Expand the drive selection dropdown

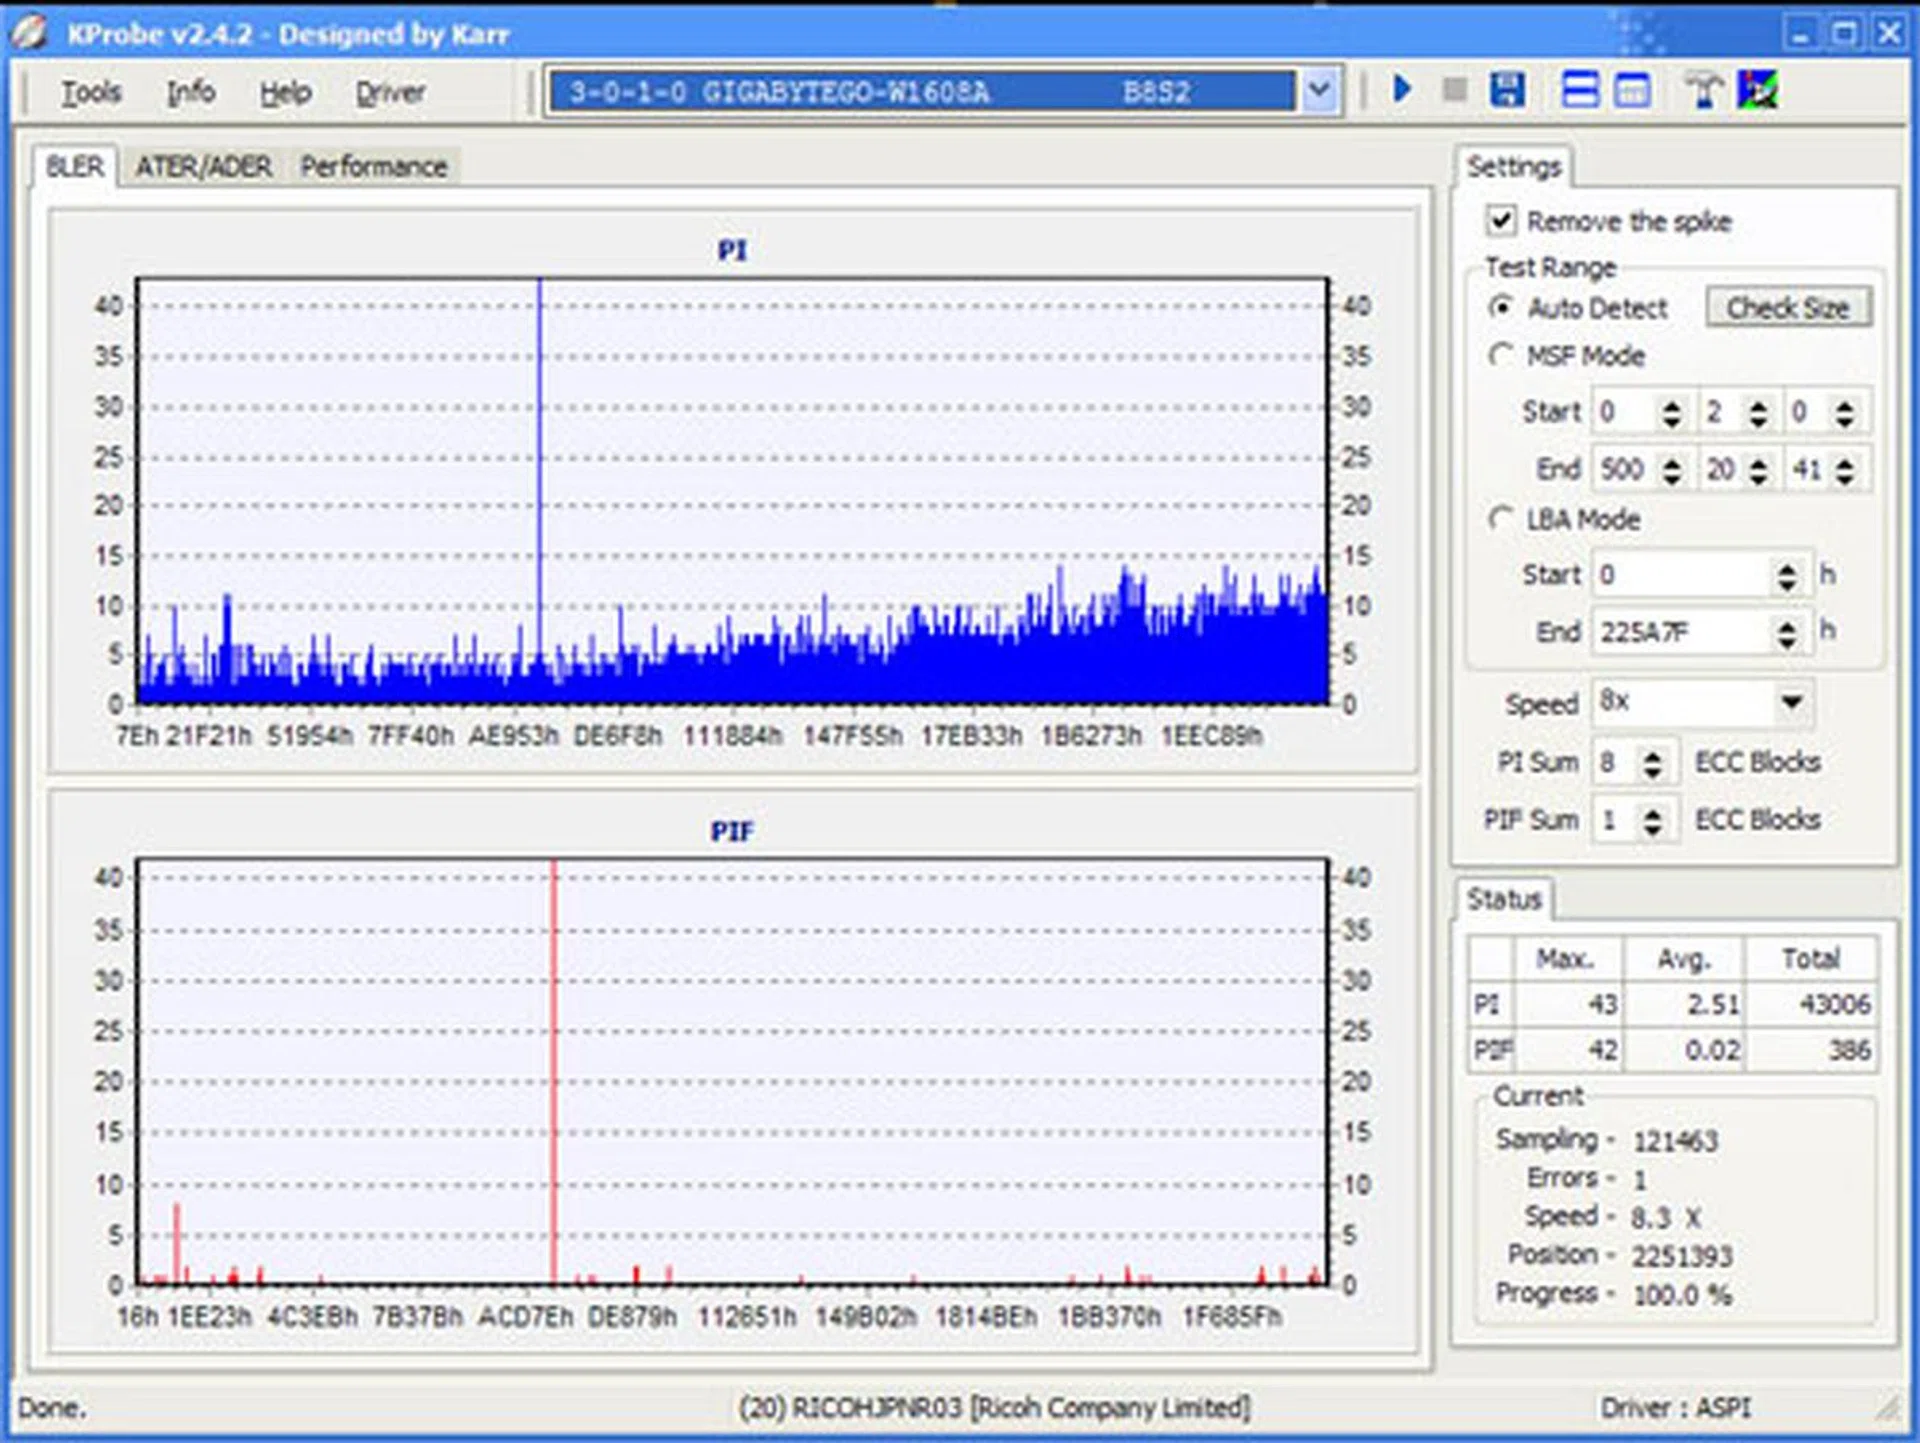(x=1320, y=91)
